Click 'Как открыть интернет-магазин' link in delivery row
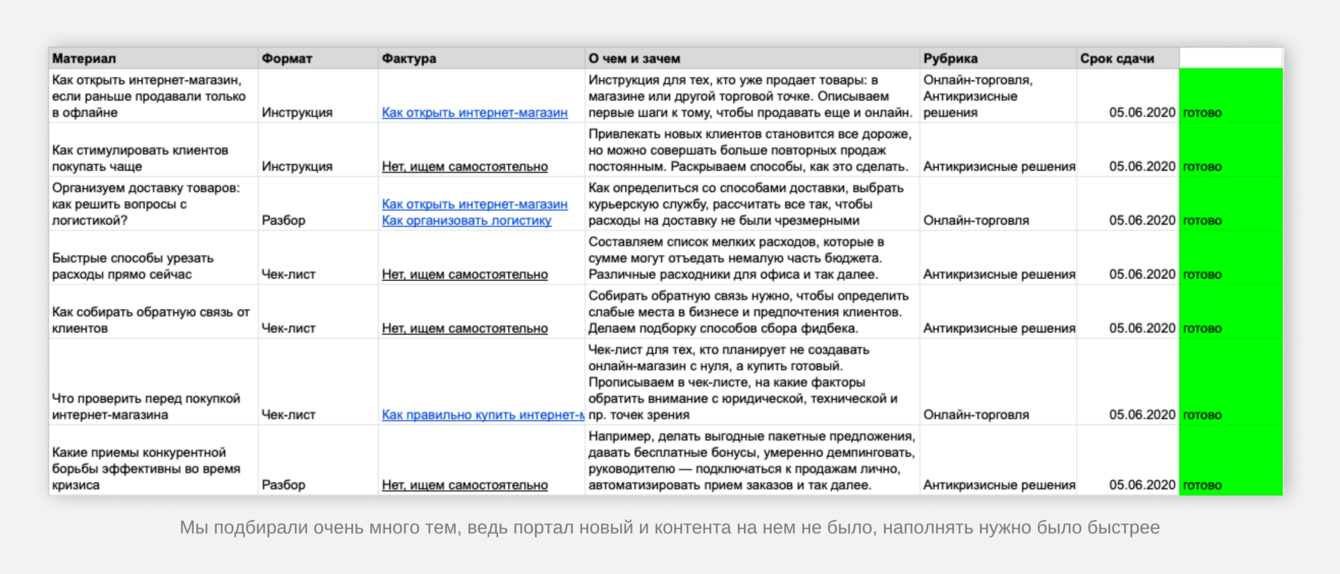Viewport: 1340px width, 574px height. 474,204
